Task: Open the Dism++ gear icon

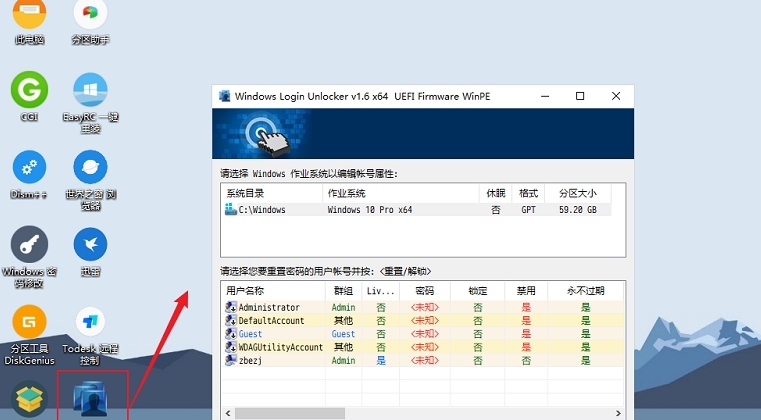Action: [x=30, y=167]
